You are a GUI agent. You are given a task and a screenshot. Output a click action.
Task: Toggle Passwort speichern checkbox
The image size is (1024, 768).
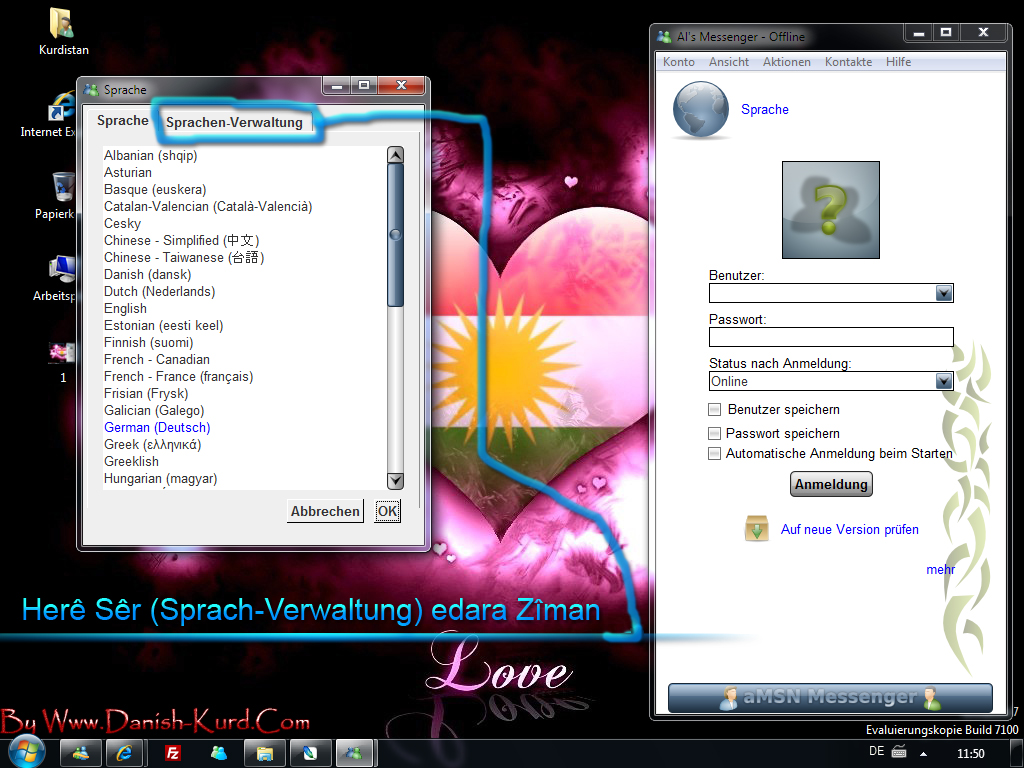(x=714, y=433)
